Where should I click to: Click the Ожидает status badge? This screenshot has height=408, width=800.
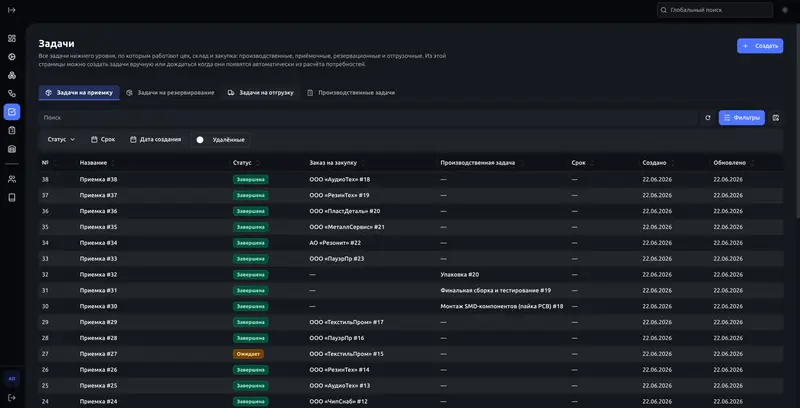pyautogui.click(x=248, y=354)
